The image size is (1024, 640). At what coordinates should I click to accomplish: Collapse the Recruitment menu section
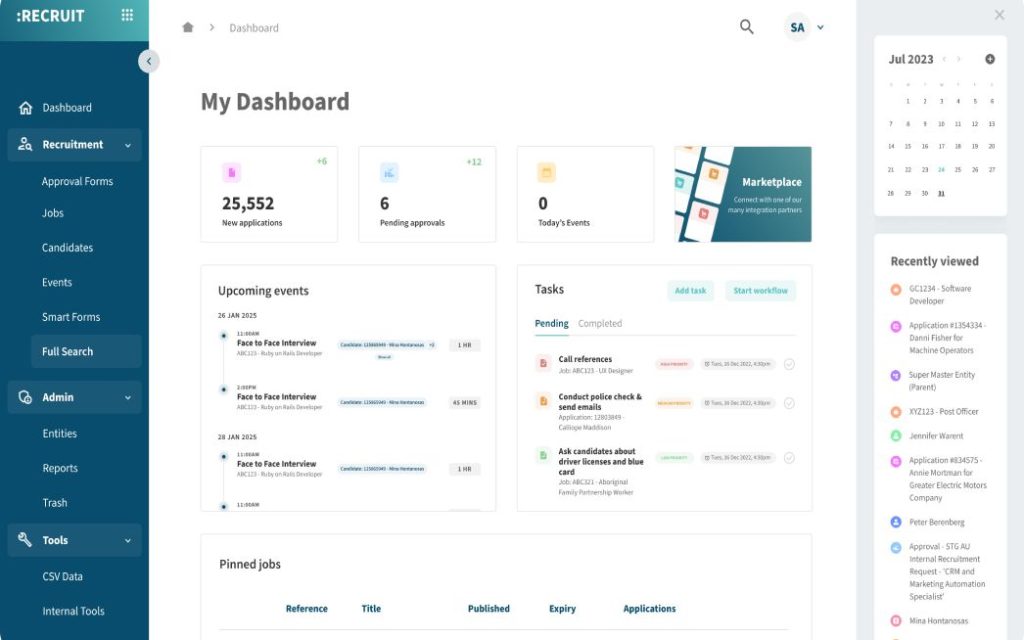pos(127,146)
